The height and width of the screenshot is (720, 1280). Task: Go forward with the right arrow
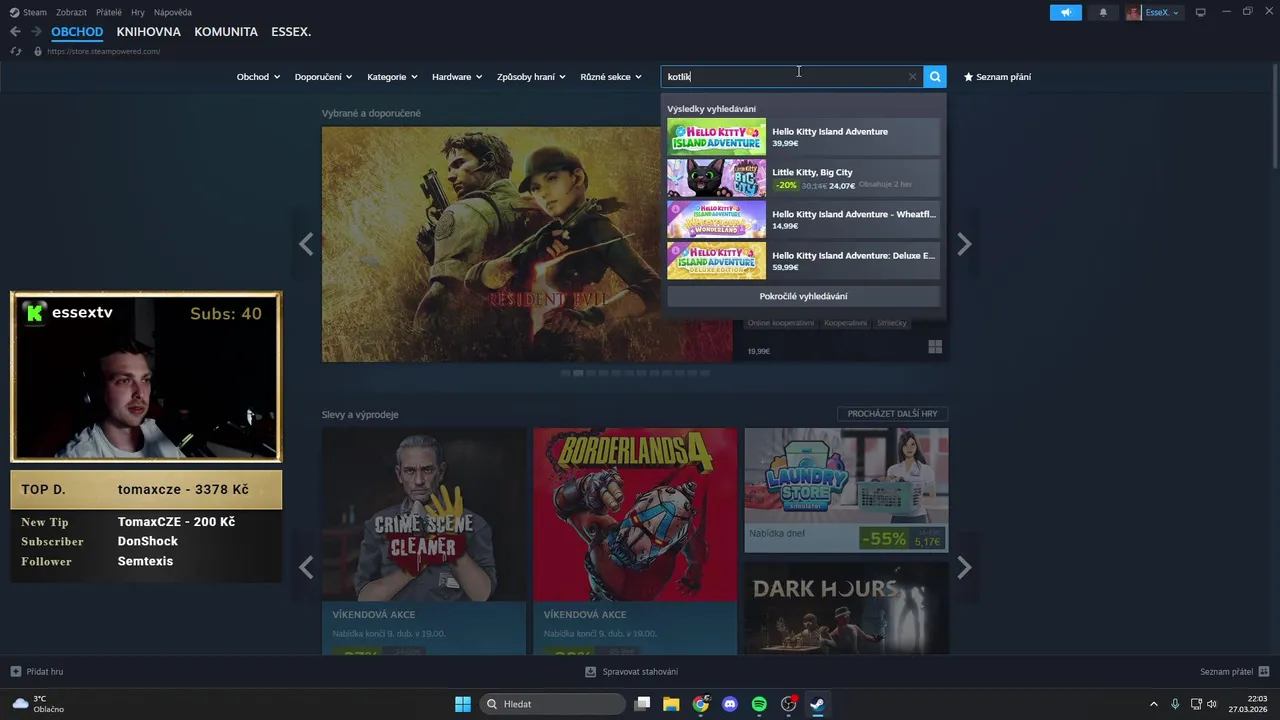36,32
